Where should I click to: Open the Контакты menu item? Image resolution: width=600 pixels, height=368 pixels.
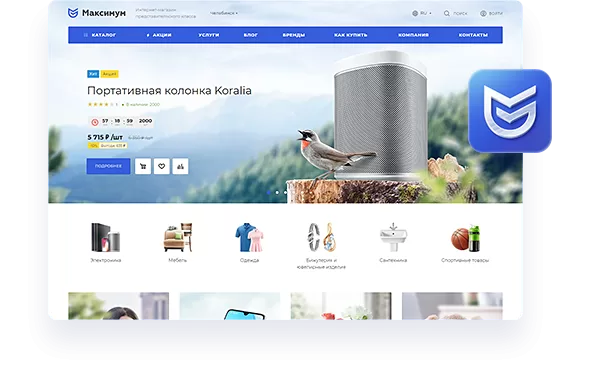pos(473,35)
